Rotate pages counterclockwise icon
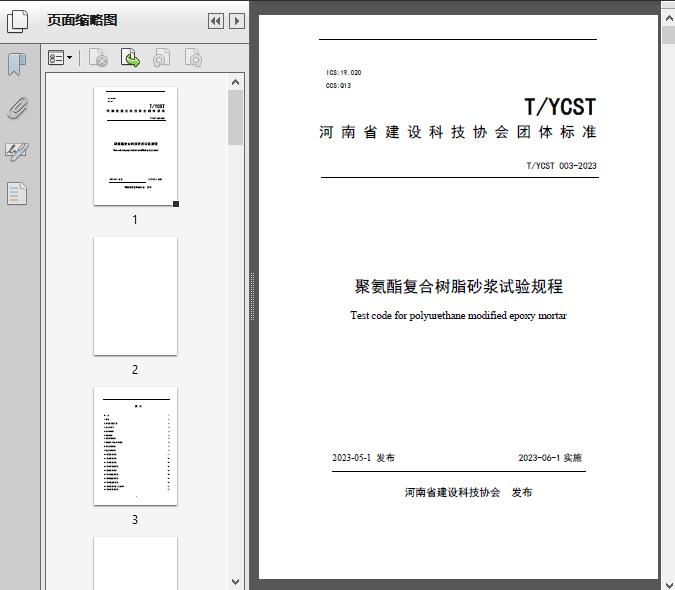Screen dimensions: 675x590 click(161, 58)
